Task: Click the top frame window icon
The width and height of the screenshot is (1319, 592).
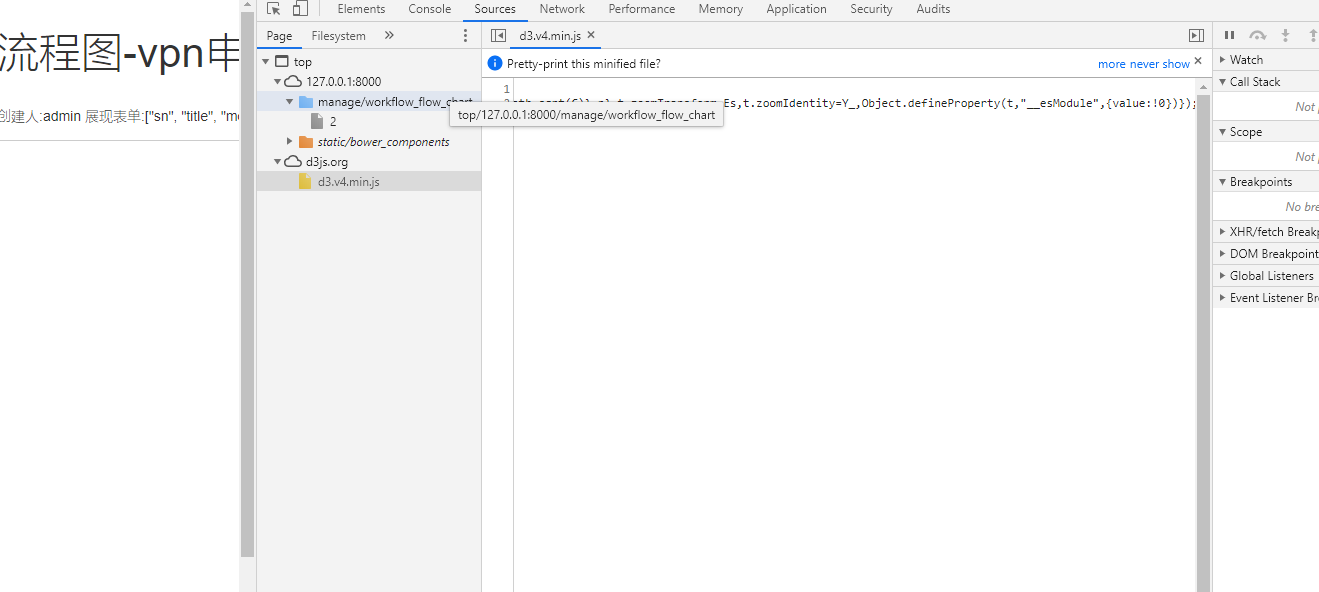Action: 282,62
